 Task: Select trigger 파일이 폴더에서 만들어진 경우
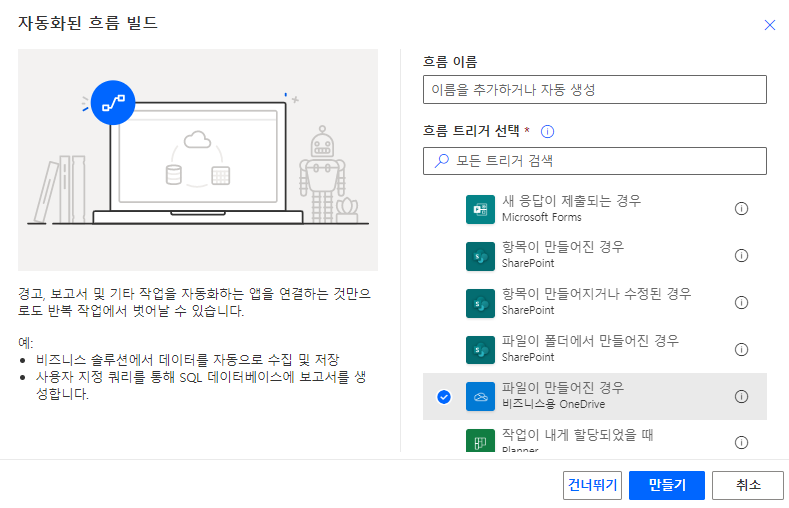pyautogui.click(x=595, y=349)
